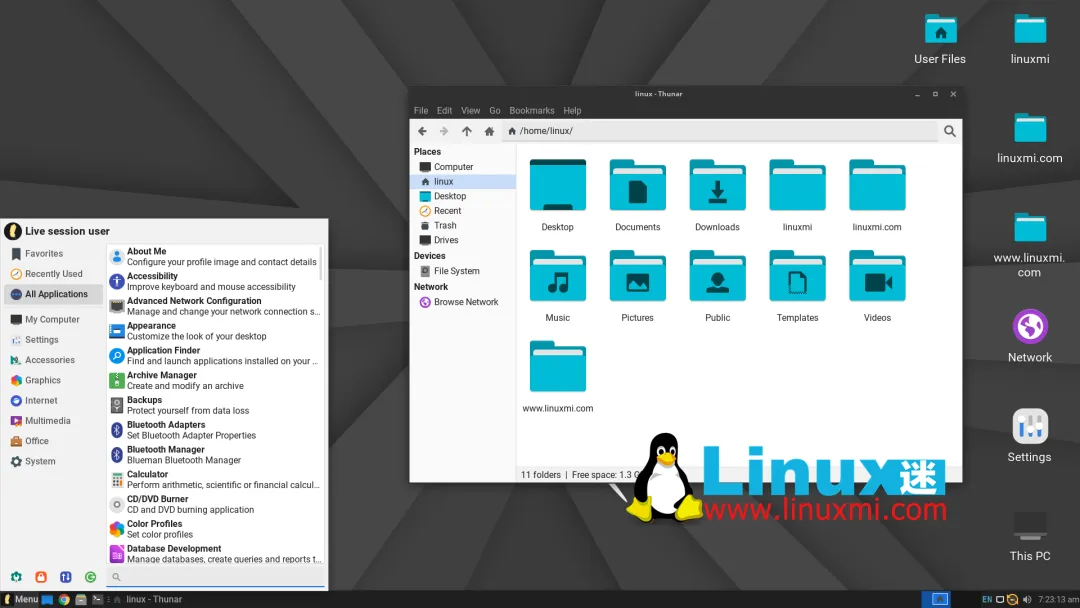Launch Archive Manager from application list

[x=215, y=380]
